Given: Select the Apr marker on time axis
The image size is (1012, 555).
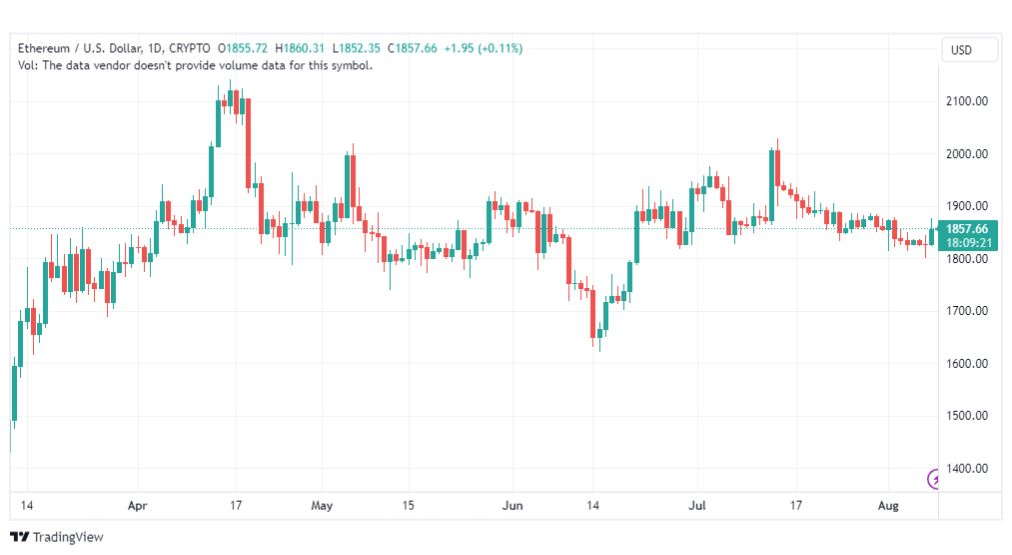Looking at the screenshot, I should point(137,505).
